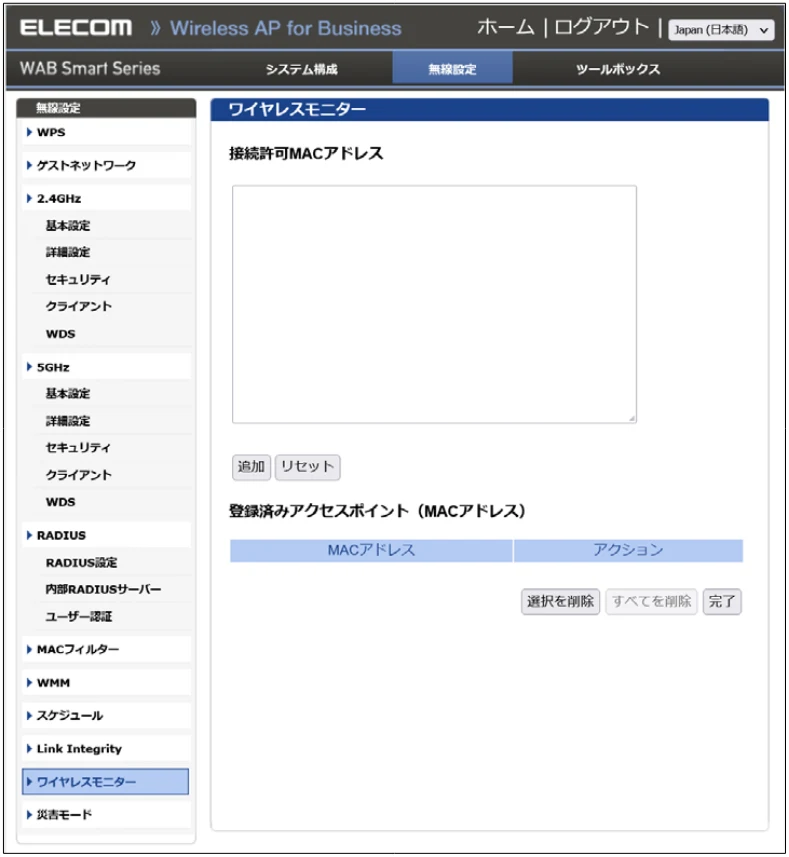
Task: Collapse the RADIUS section
Action: click(x=106, y=535)
